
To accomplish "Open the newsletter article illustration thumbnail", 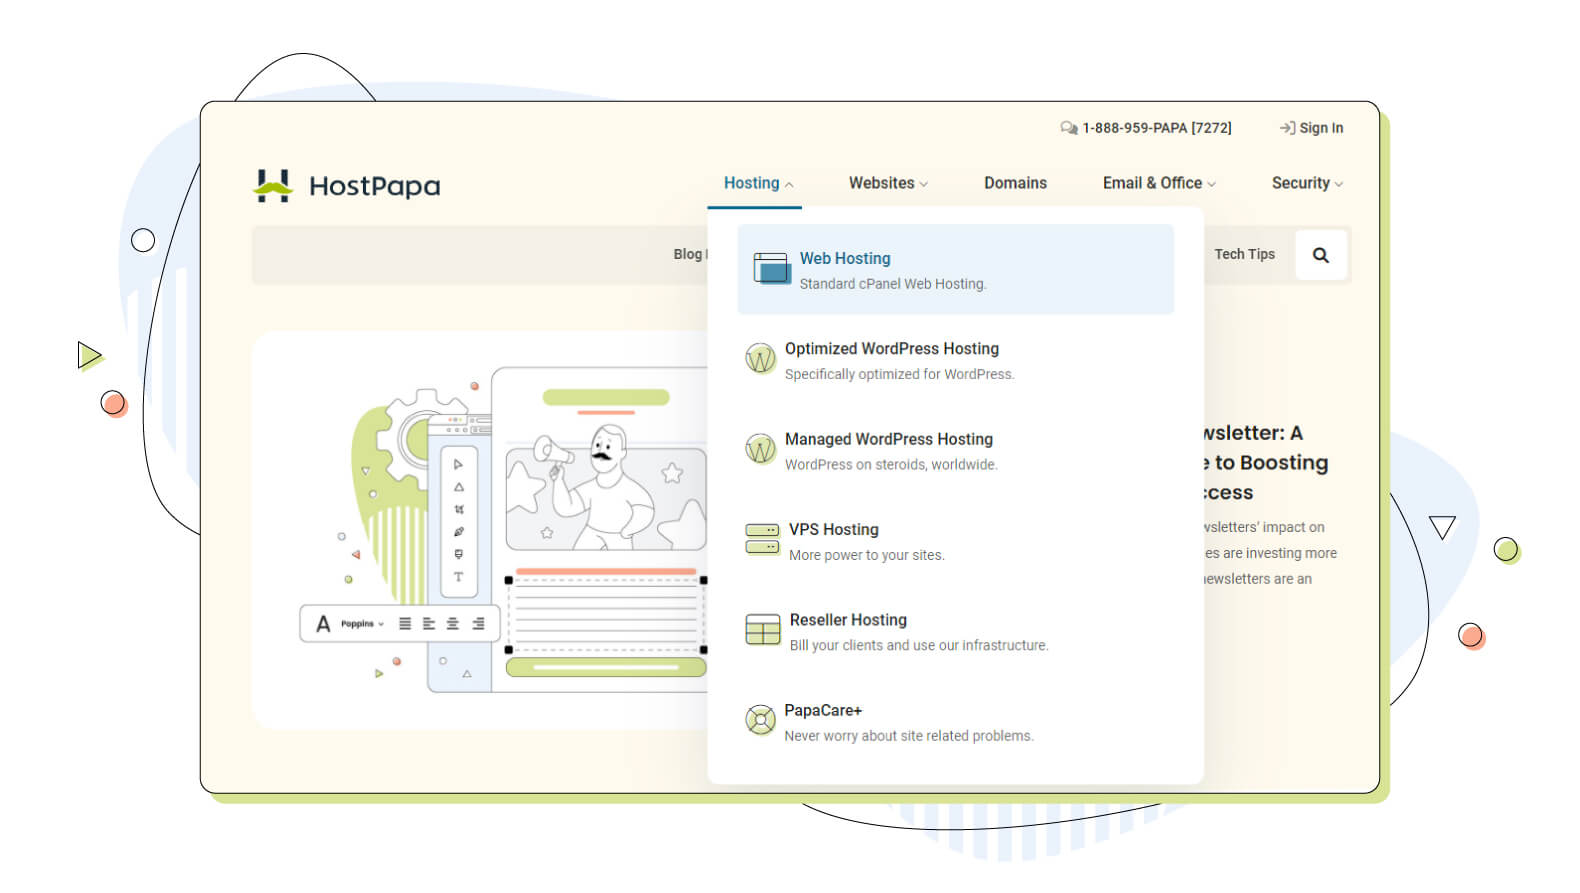I will pos(480,530).
